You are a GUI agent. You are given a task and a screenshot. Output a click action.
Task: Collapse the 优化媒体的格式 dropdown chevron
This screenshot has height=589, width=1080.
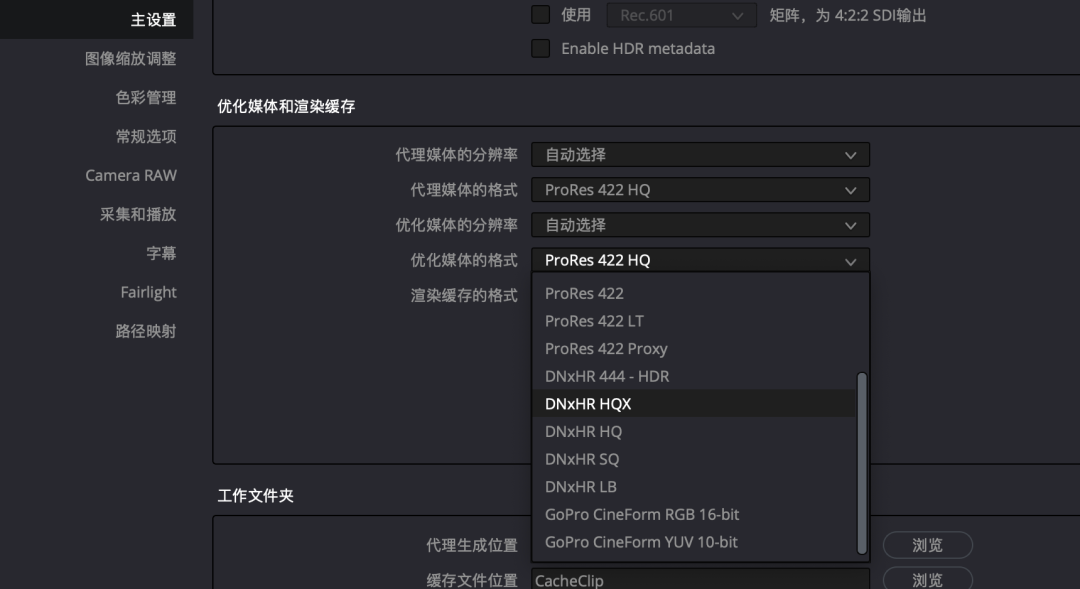coord(851,261)
